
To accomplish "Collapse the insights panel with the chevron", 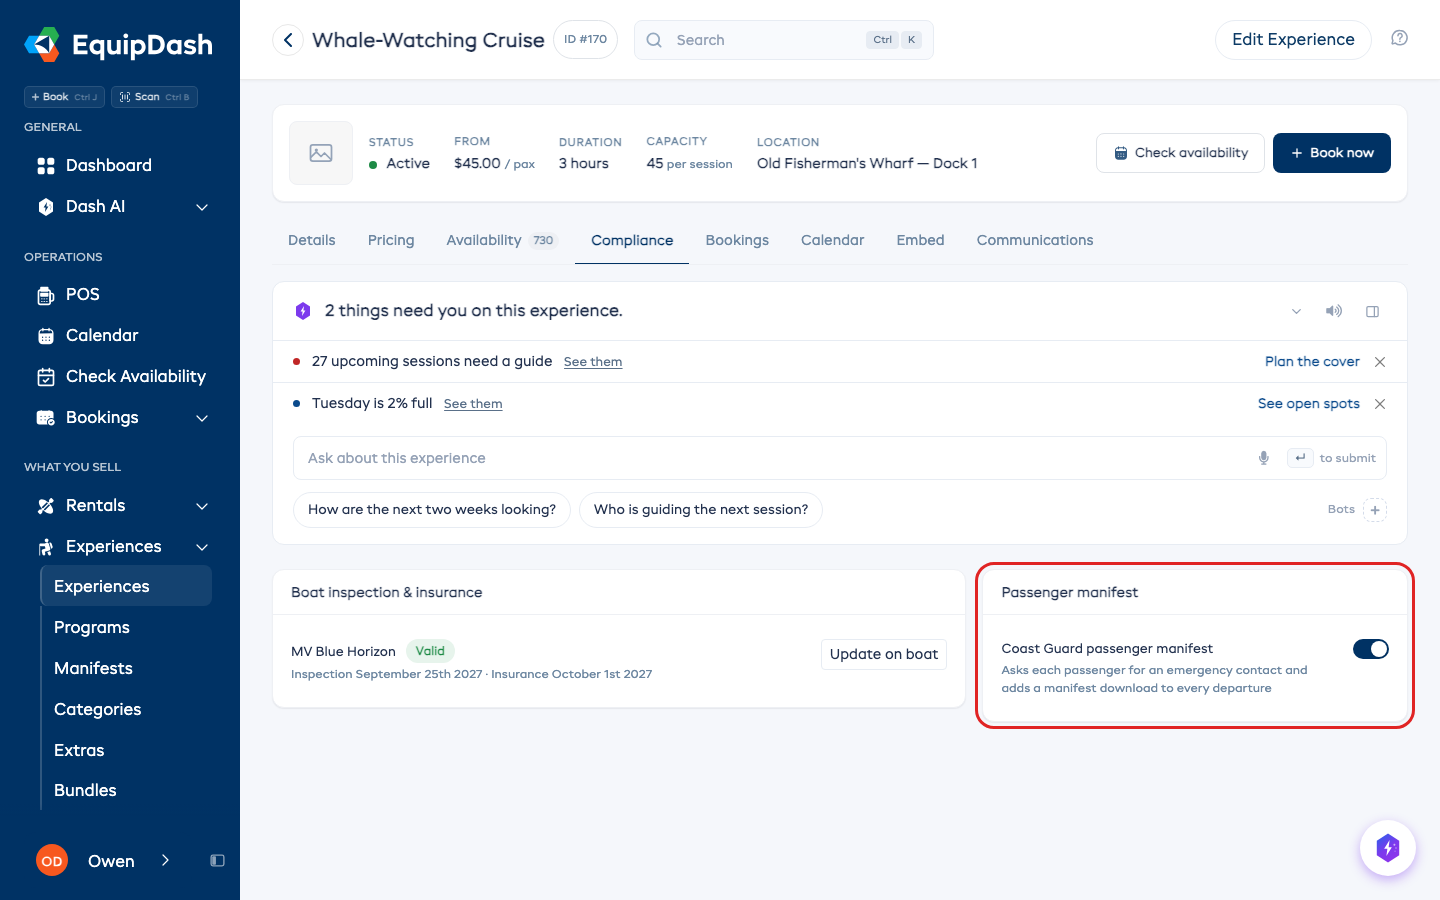I will pos(1296,311).
